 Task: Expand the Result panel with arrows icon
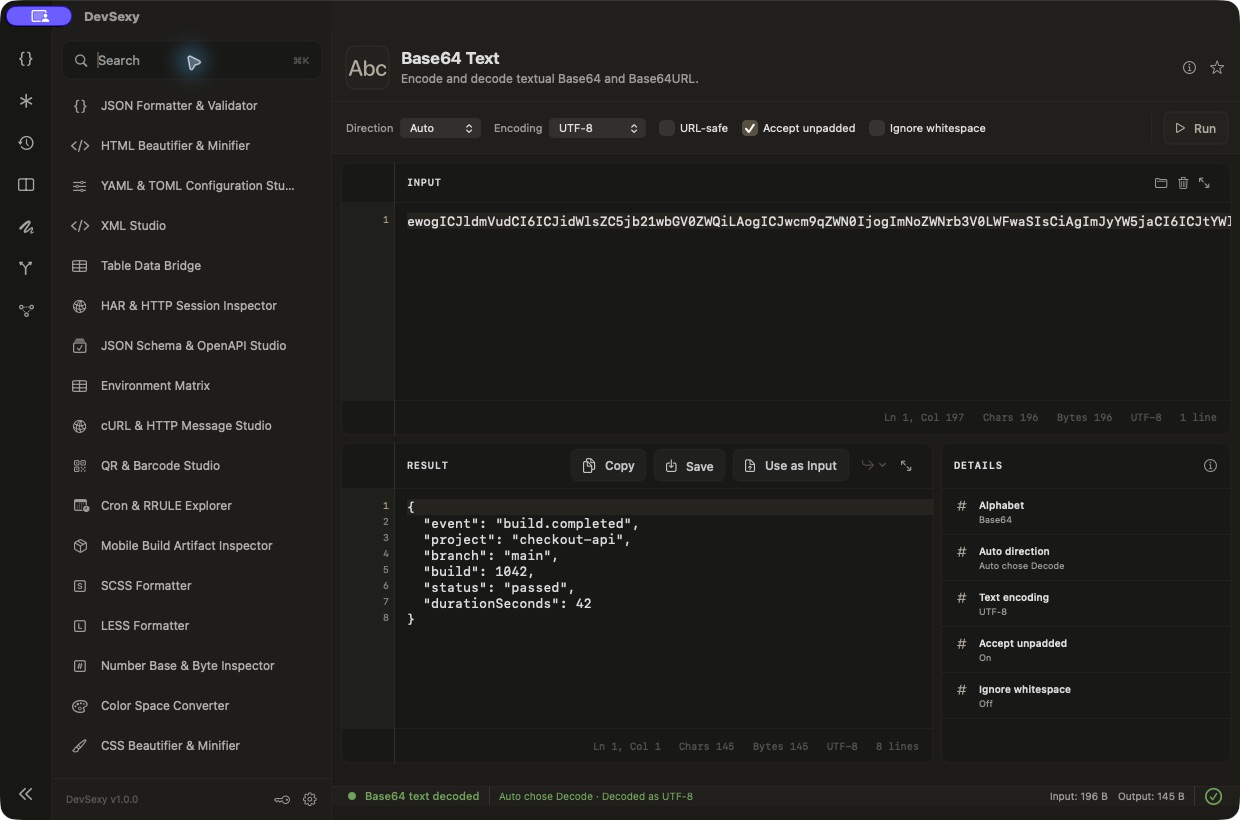906,465
